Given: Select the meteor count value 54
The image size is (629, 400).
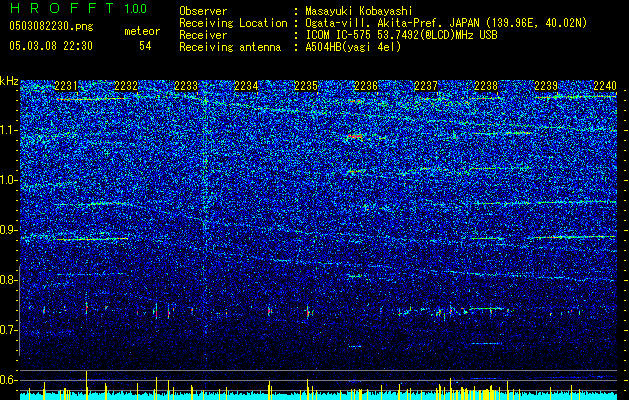Looking at the screenshot, I should coord(145,46).
